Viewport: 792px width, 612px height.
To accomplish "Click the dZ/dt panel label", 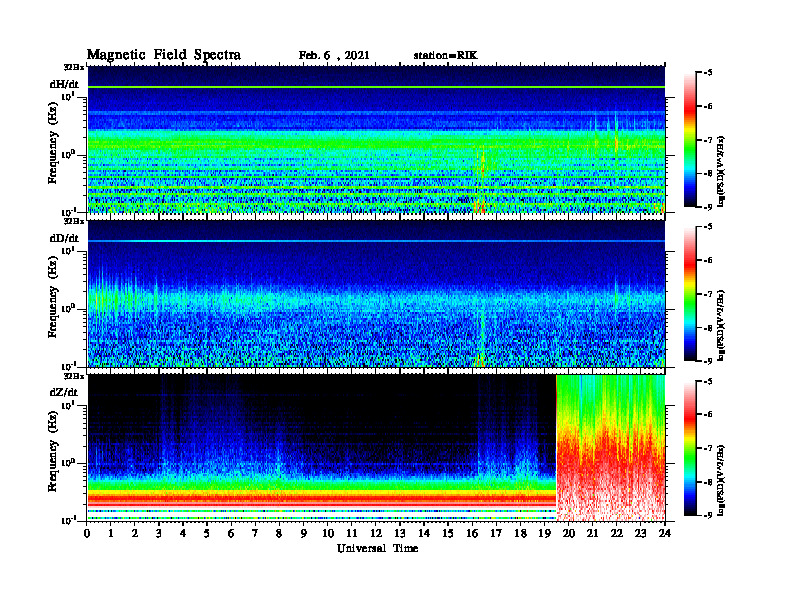I will click(64, 392).
